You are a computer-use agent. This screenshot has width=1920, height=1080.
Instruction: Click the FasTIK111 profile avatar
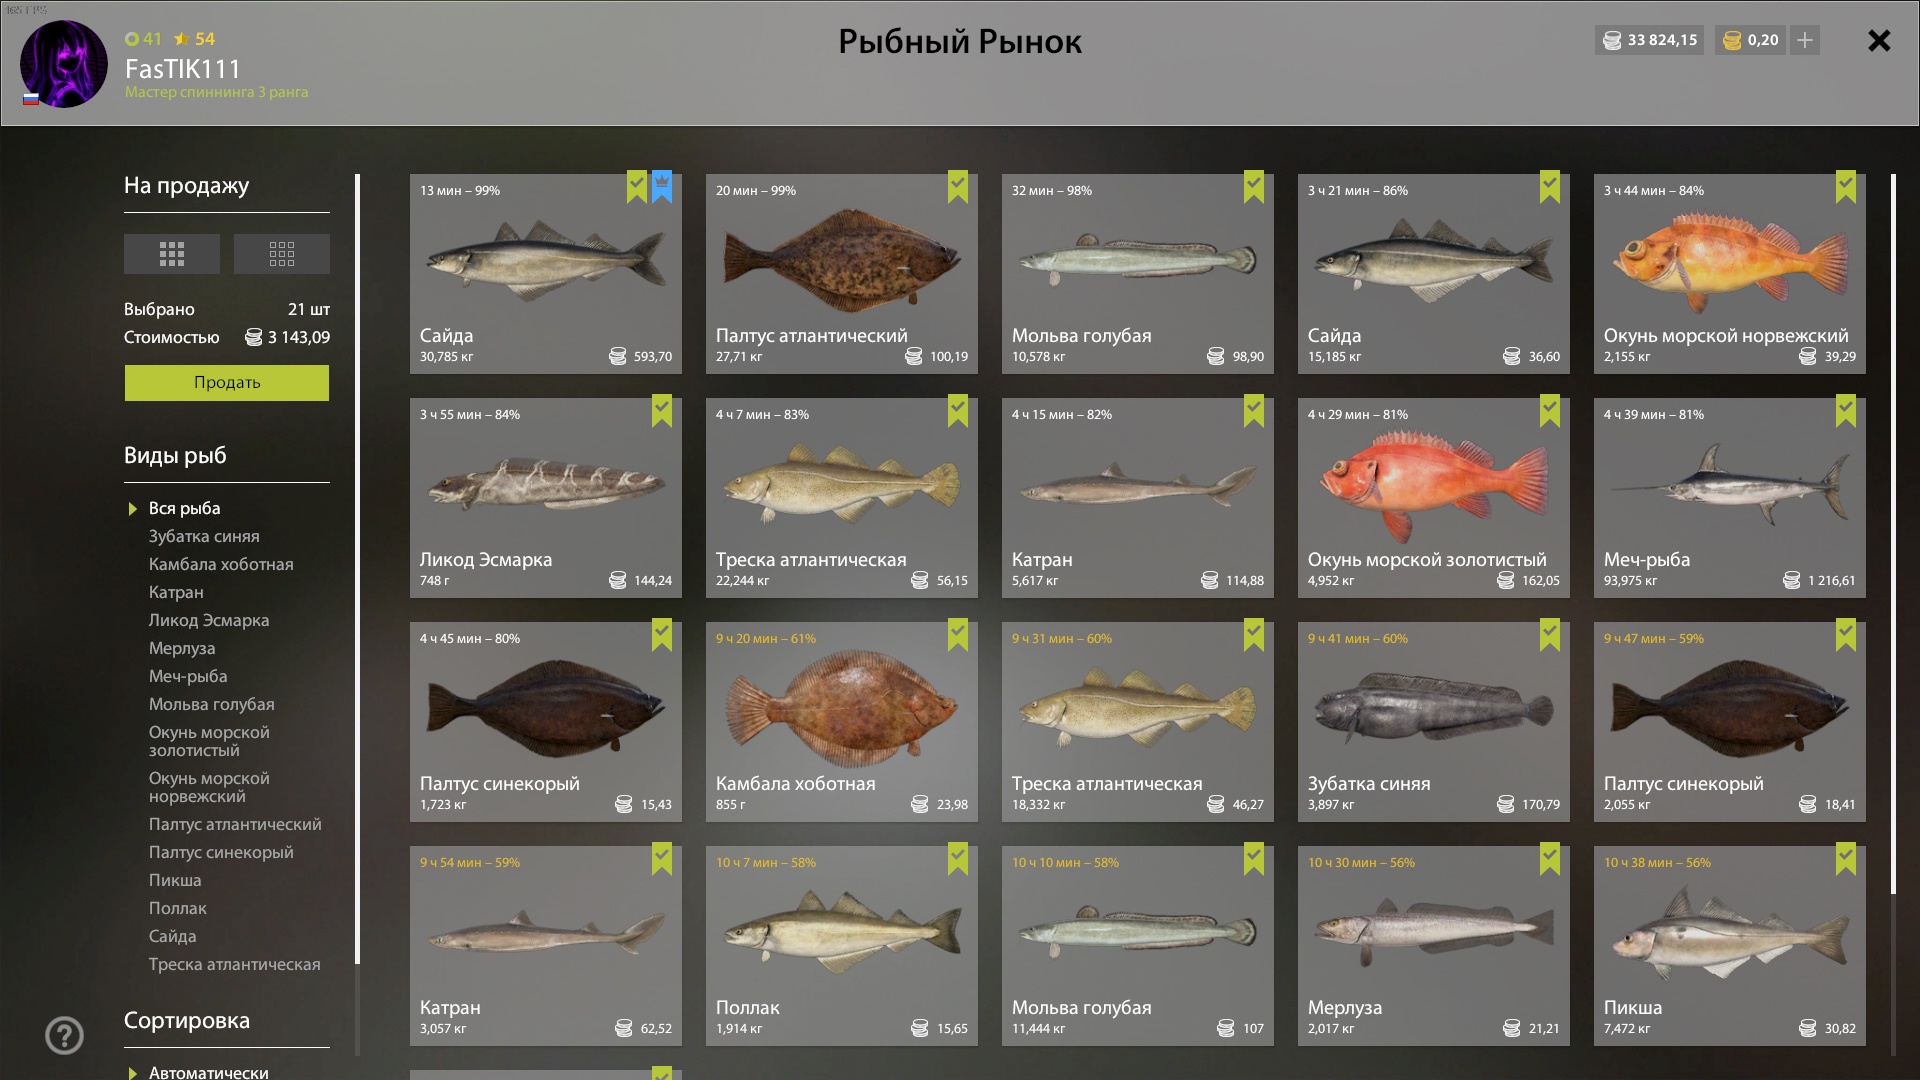click(64, 64)
